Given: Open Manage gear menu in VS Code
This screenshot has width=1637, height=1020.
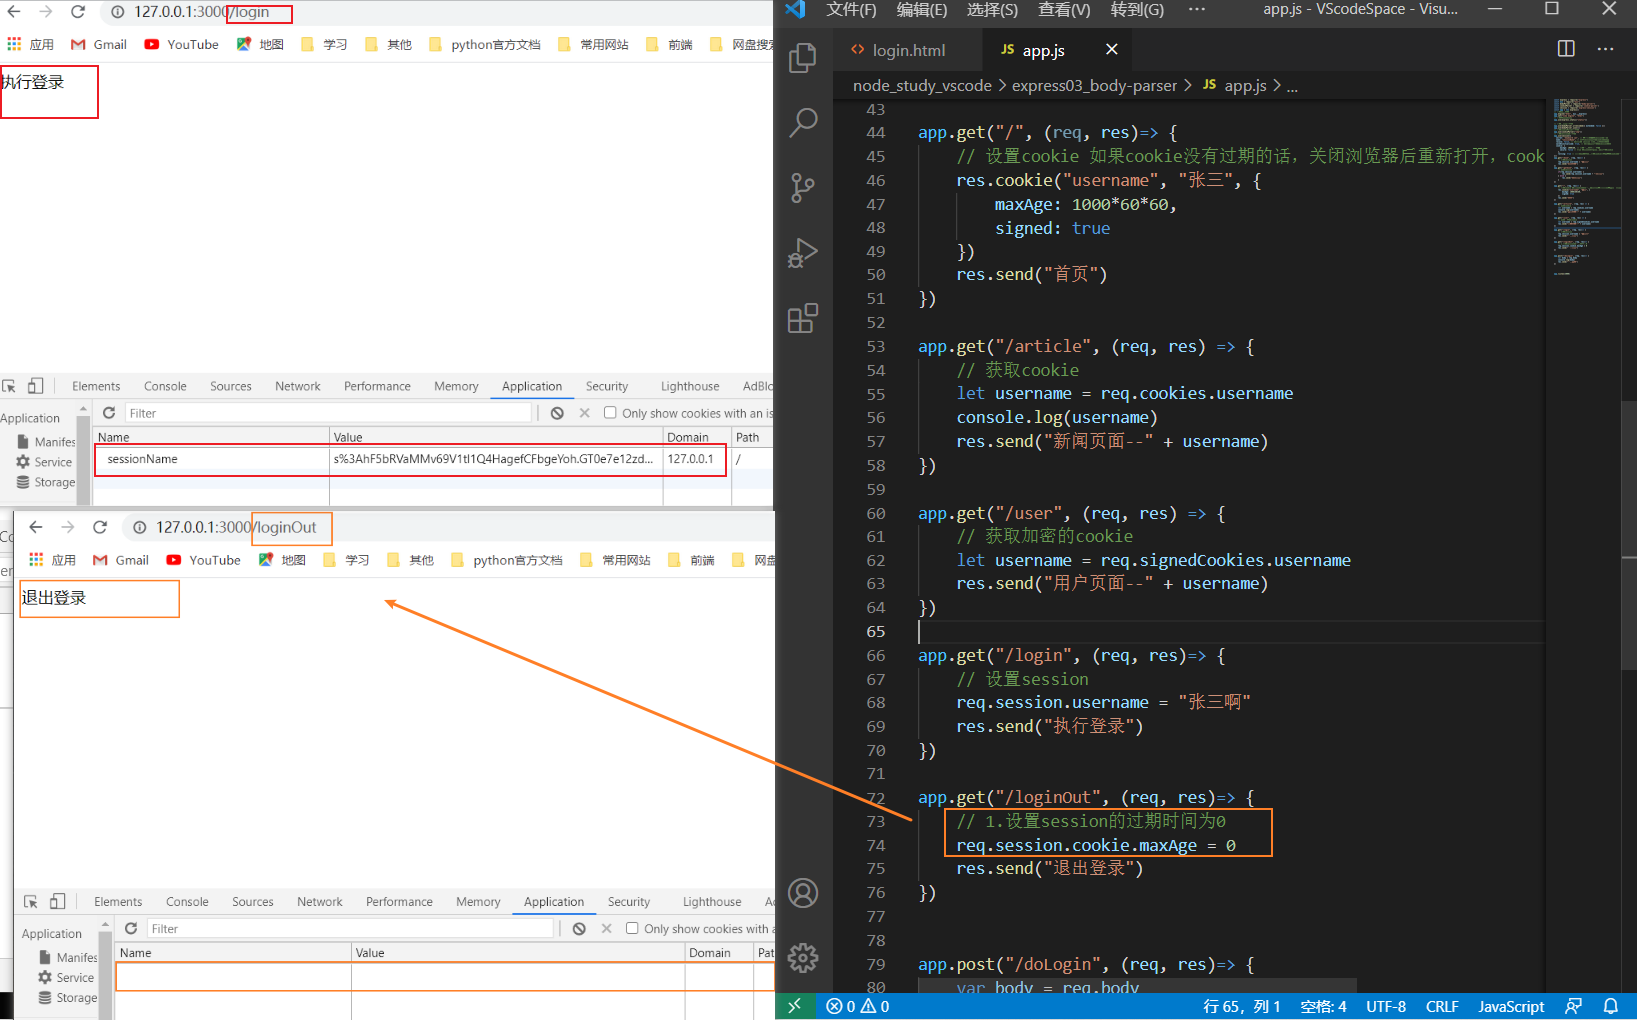Looking at the screenshot, I should (x=803, y=958).
